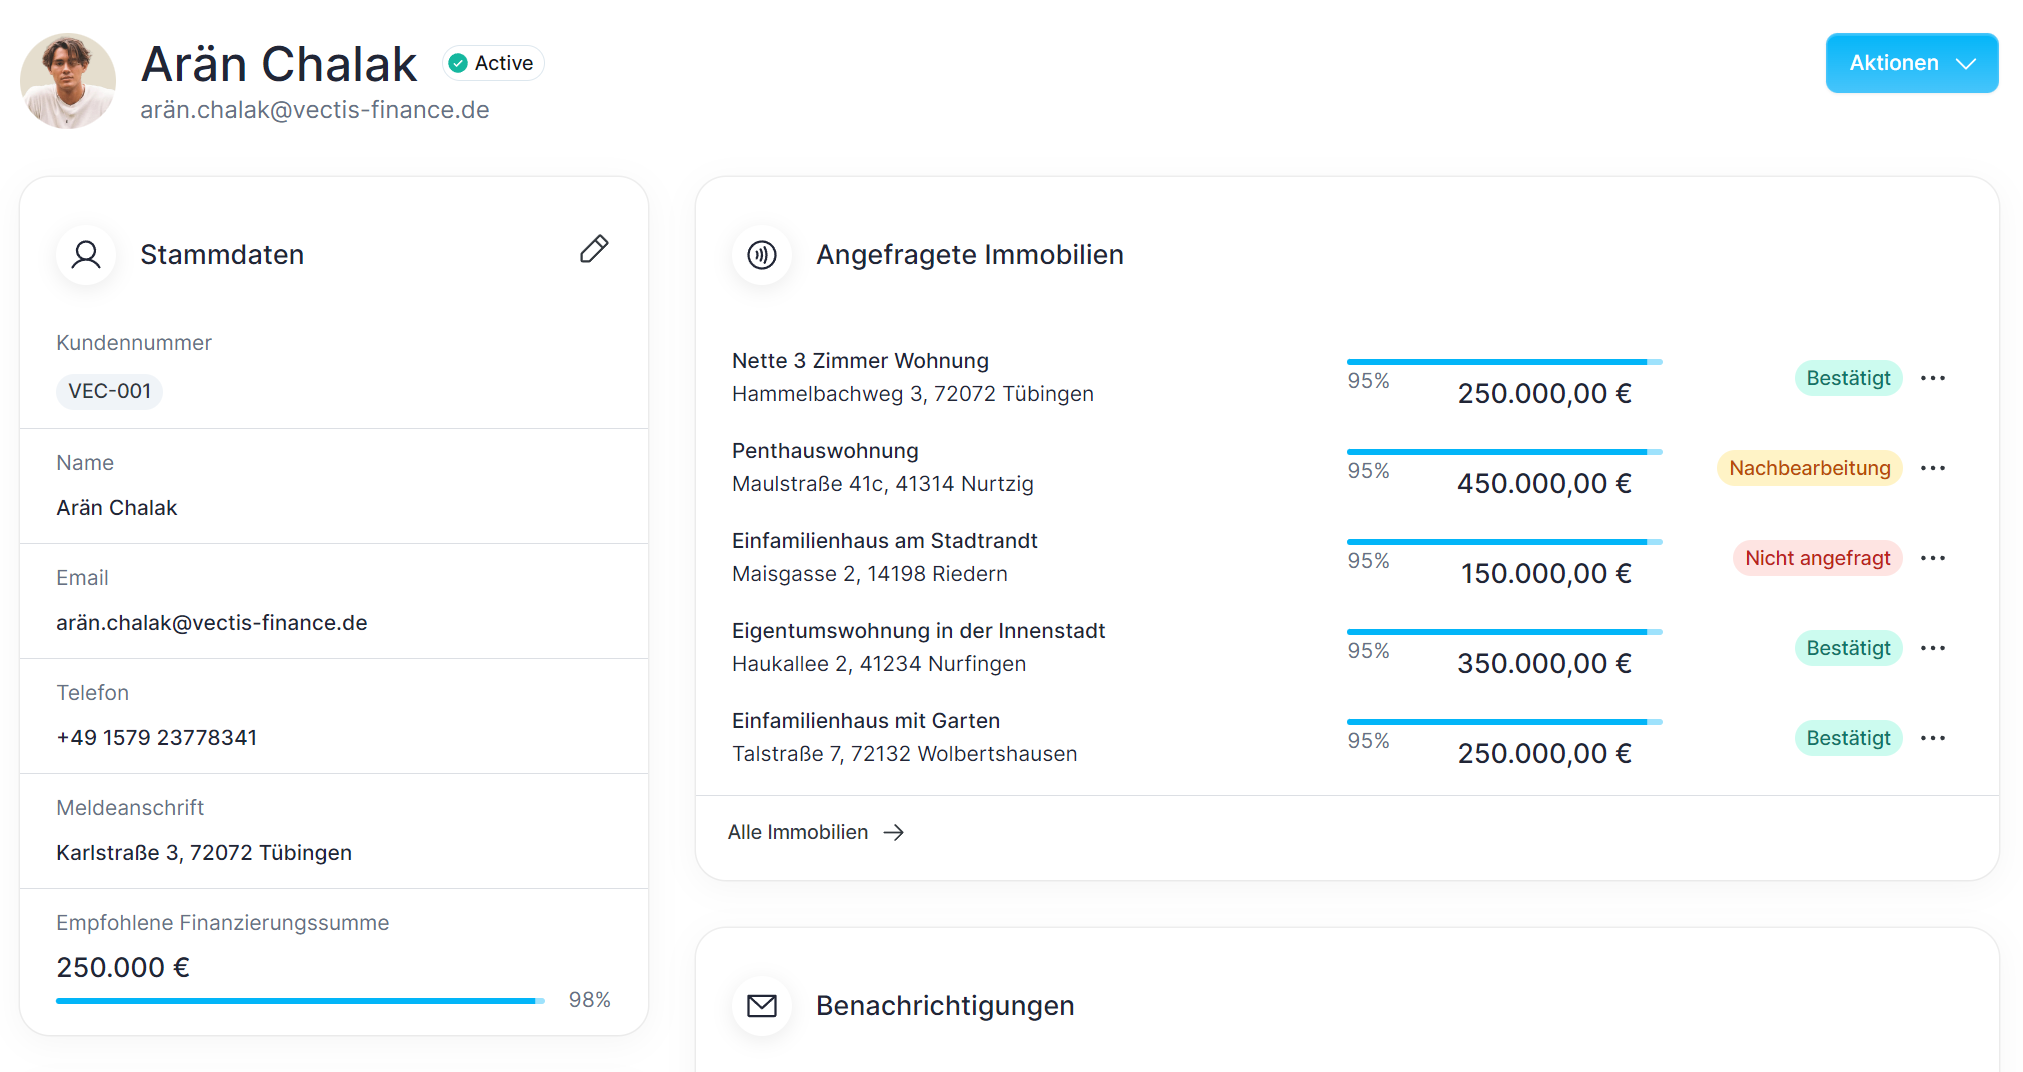Image resolution: width=2023 pixels, height=1072 pixels.
Task: Click address Maulstraße 41c, 41314 Nurtzig
Action: point(883,484)
